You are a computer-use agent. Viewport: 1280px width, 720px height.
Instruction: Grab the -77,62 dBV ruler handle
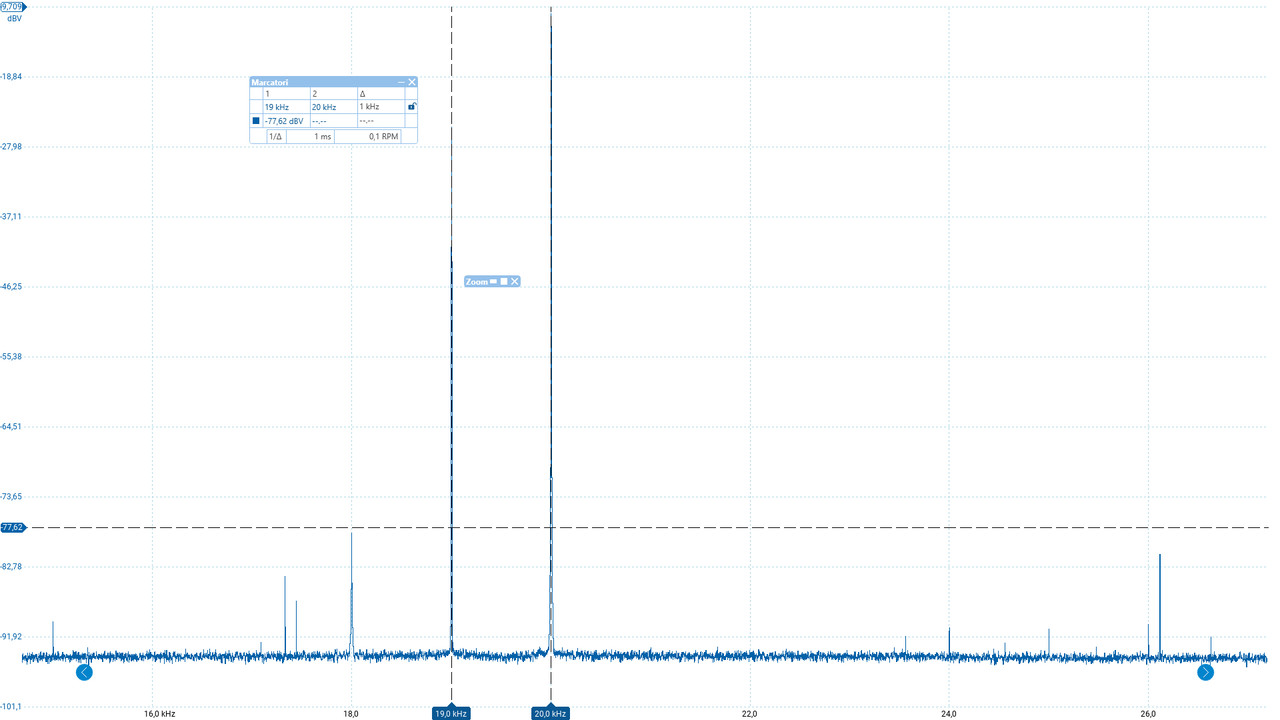pos(13,527)
